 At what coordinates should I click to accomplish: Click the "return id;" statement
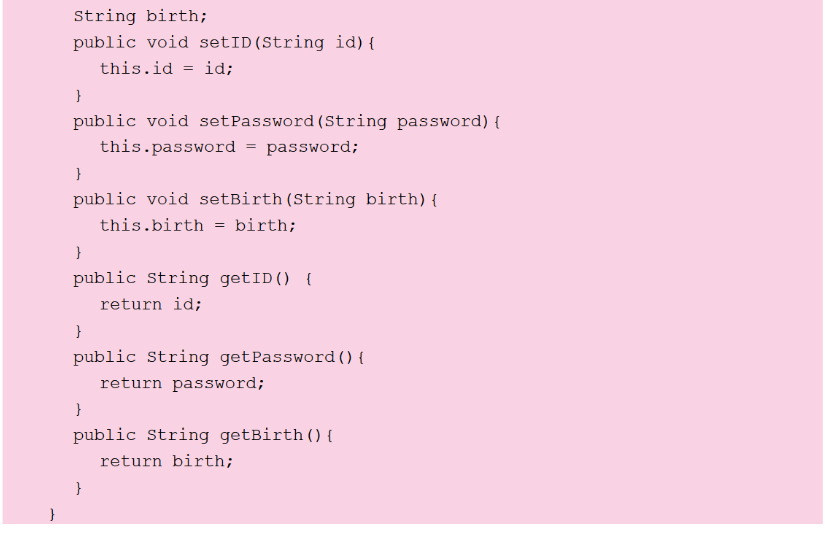(x=150, y=304)
